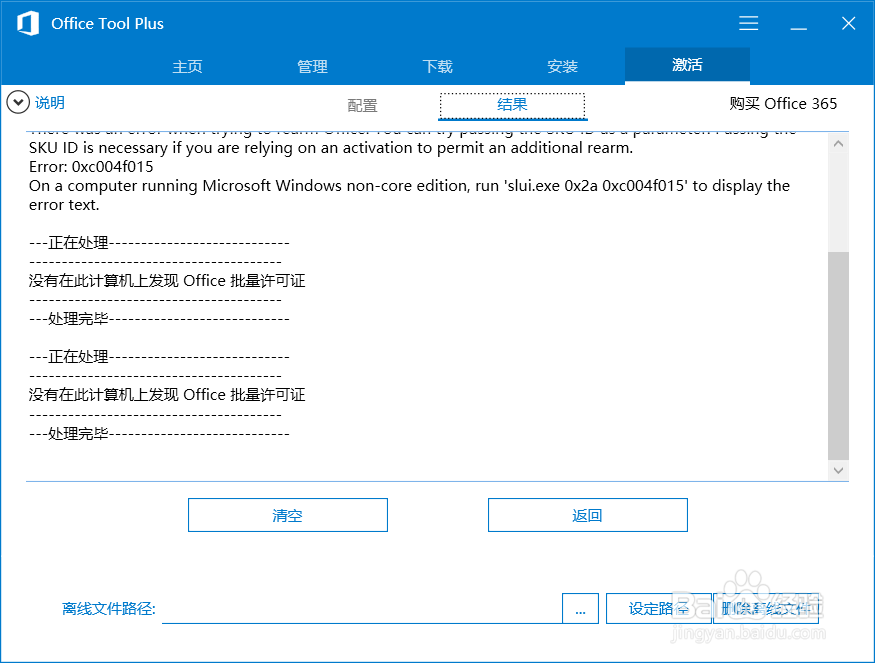Open the 结果 sub-tab
Viewport: 875px width, 663px height.
coord(512,105)
